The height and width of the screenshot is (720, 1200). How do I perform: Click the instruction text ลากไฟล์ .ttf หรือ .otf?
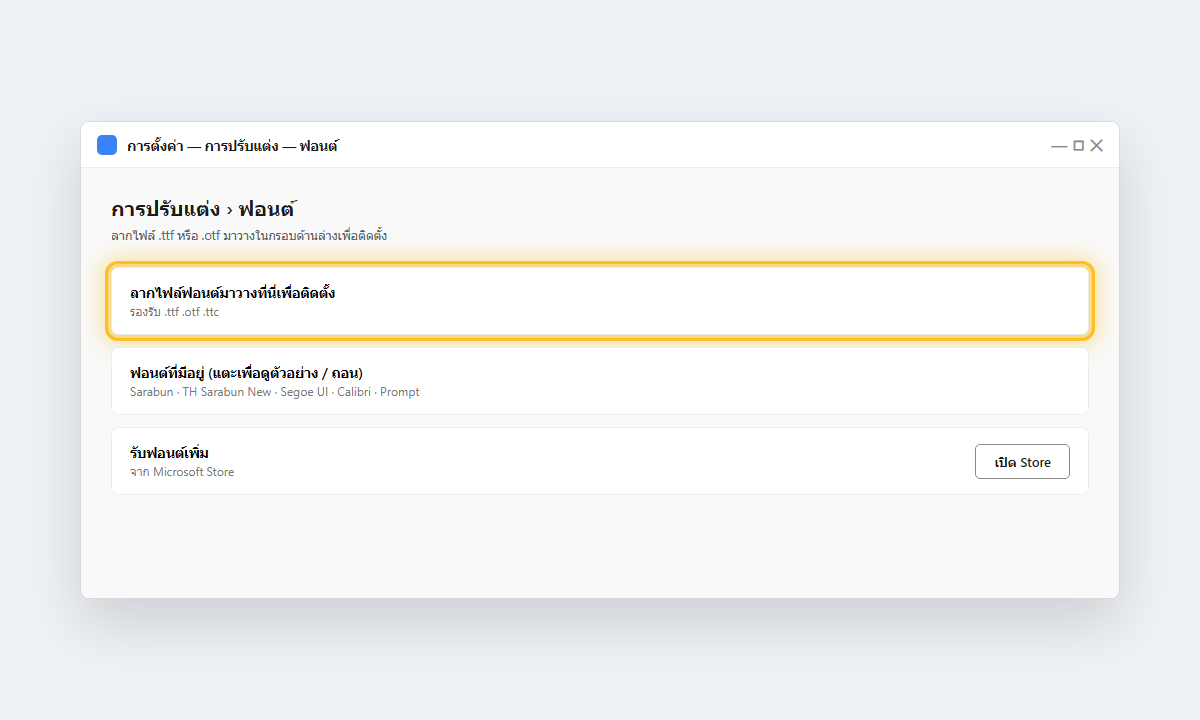pyautogui.click(x=249, y=236)
